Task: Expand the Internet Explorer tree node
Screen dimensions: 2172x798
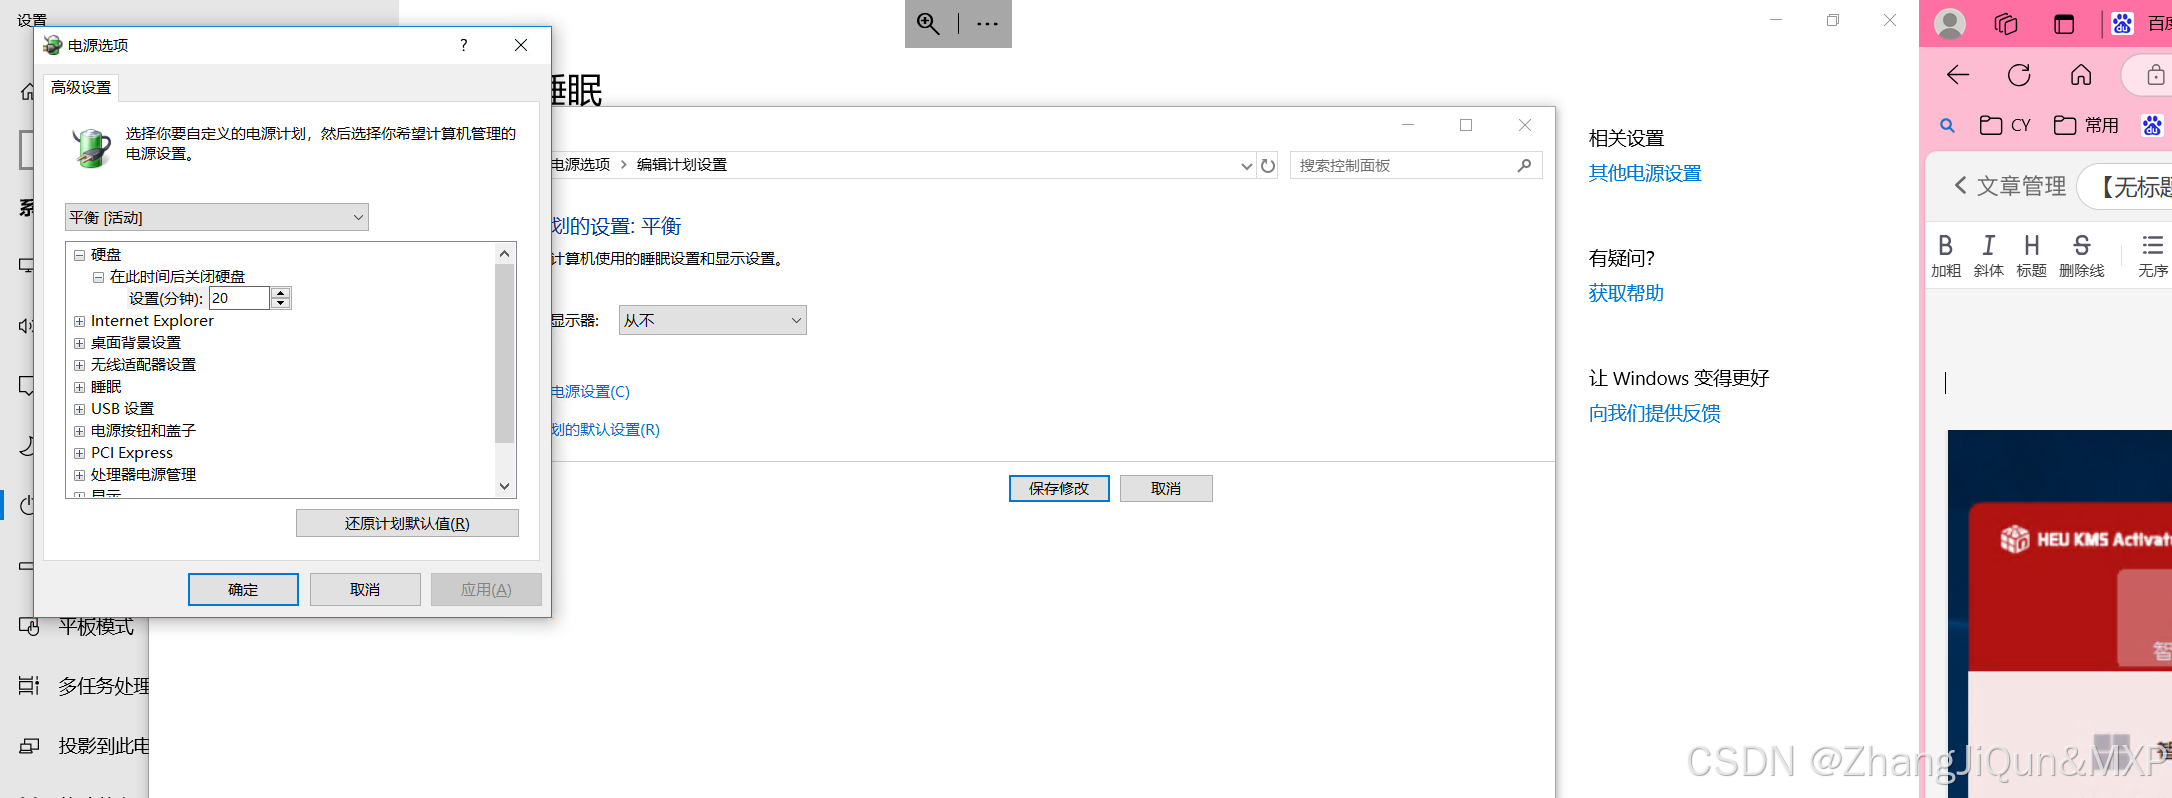Action: (x=79, y=321)
